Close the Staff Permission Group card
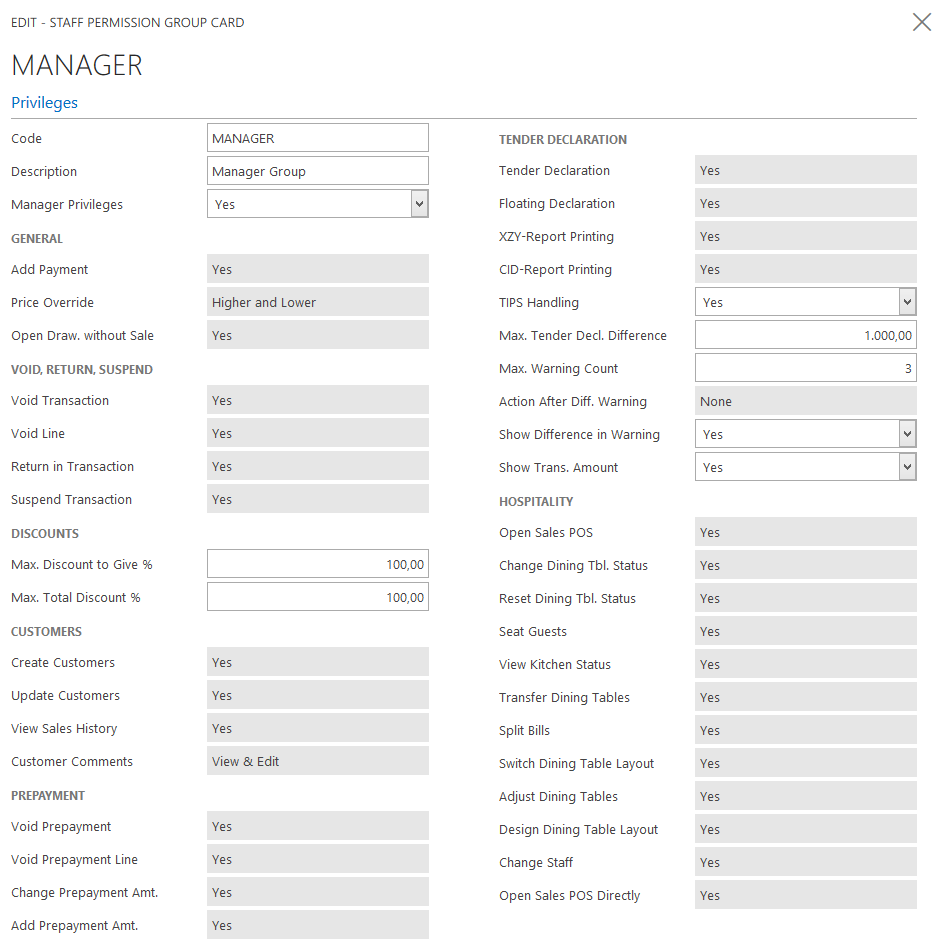Screen dimensions: 936x941 coord(921,22)
